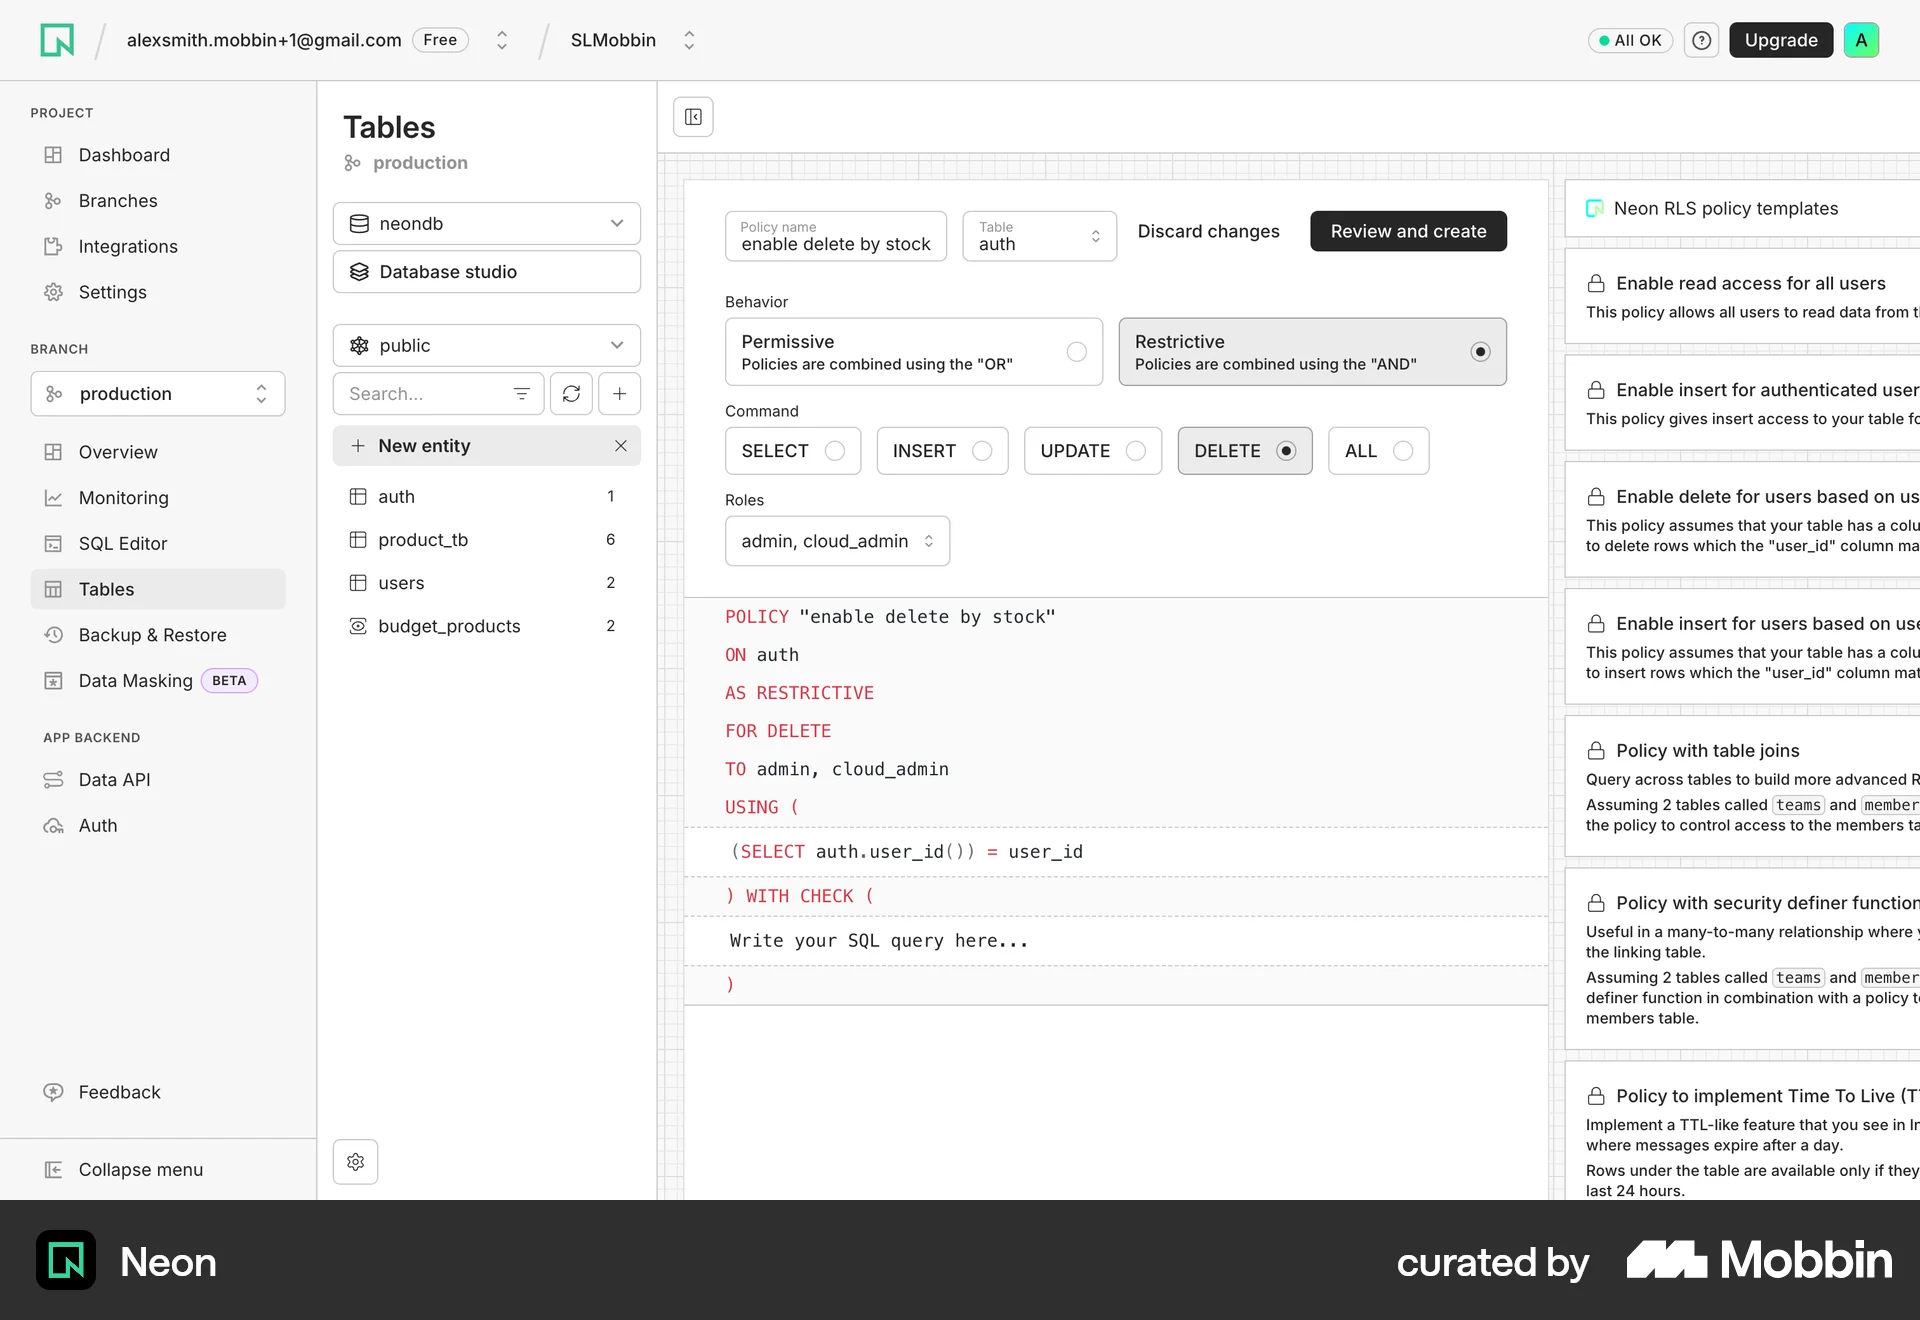Screen dimensions: 1920x1320
Task: Choose the ALL command option
Action: (1378, 451)
